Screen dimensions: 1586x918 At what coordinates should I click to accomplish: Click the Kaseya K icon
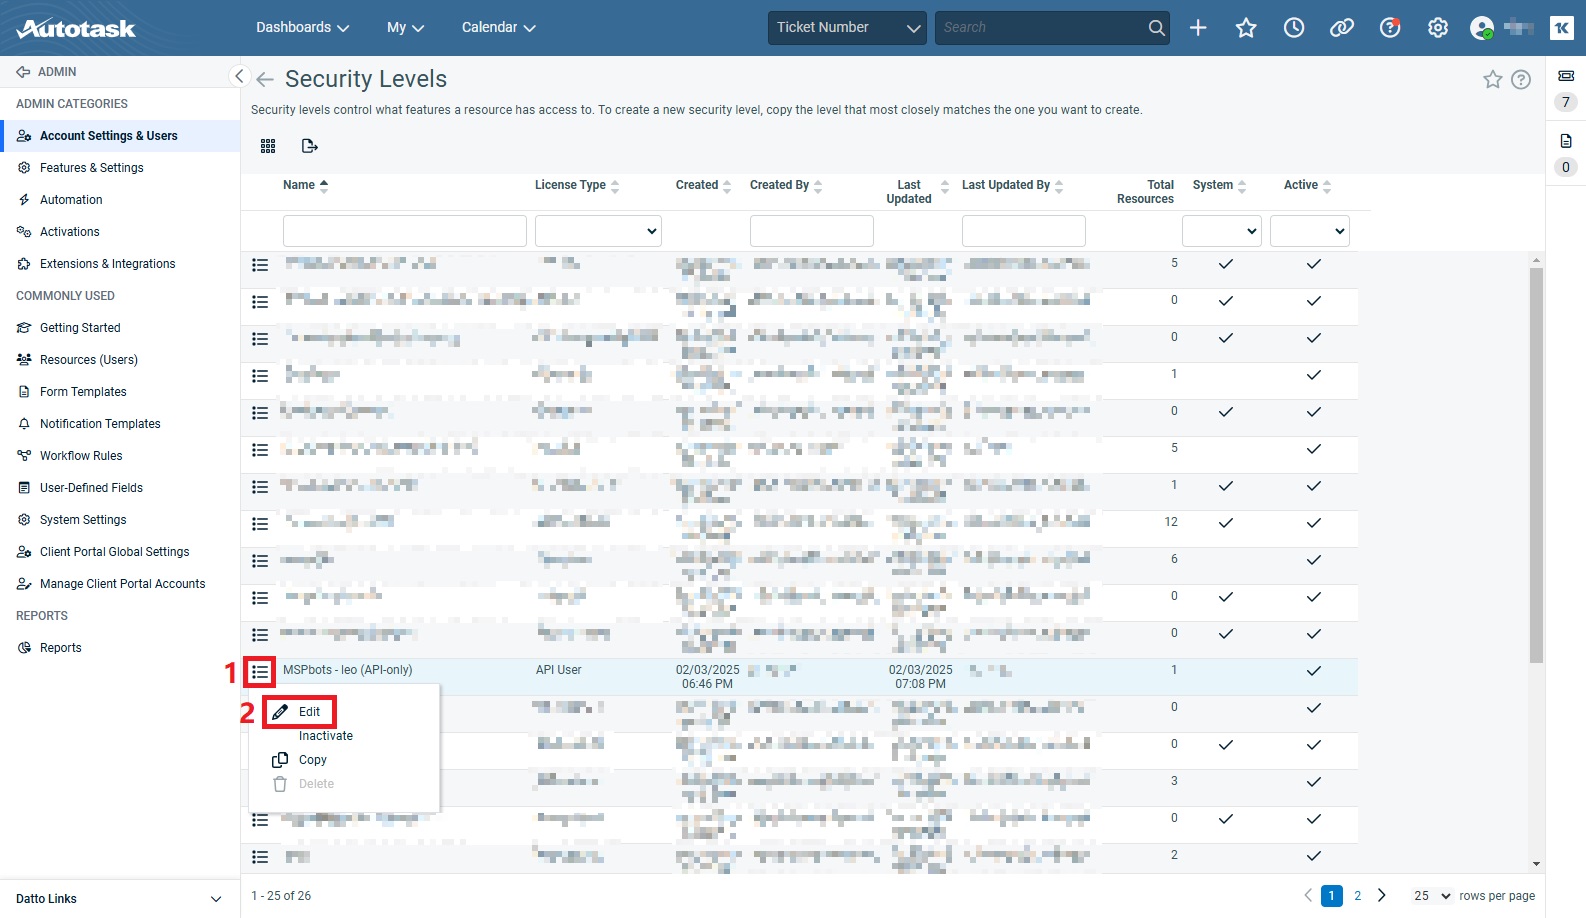pyautogui.click(x=1562, y=28)
